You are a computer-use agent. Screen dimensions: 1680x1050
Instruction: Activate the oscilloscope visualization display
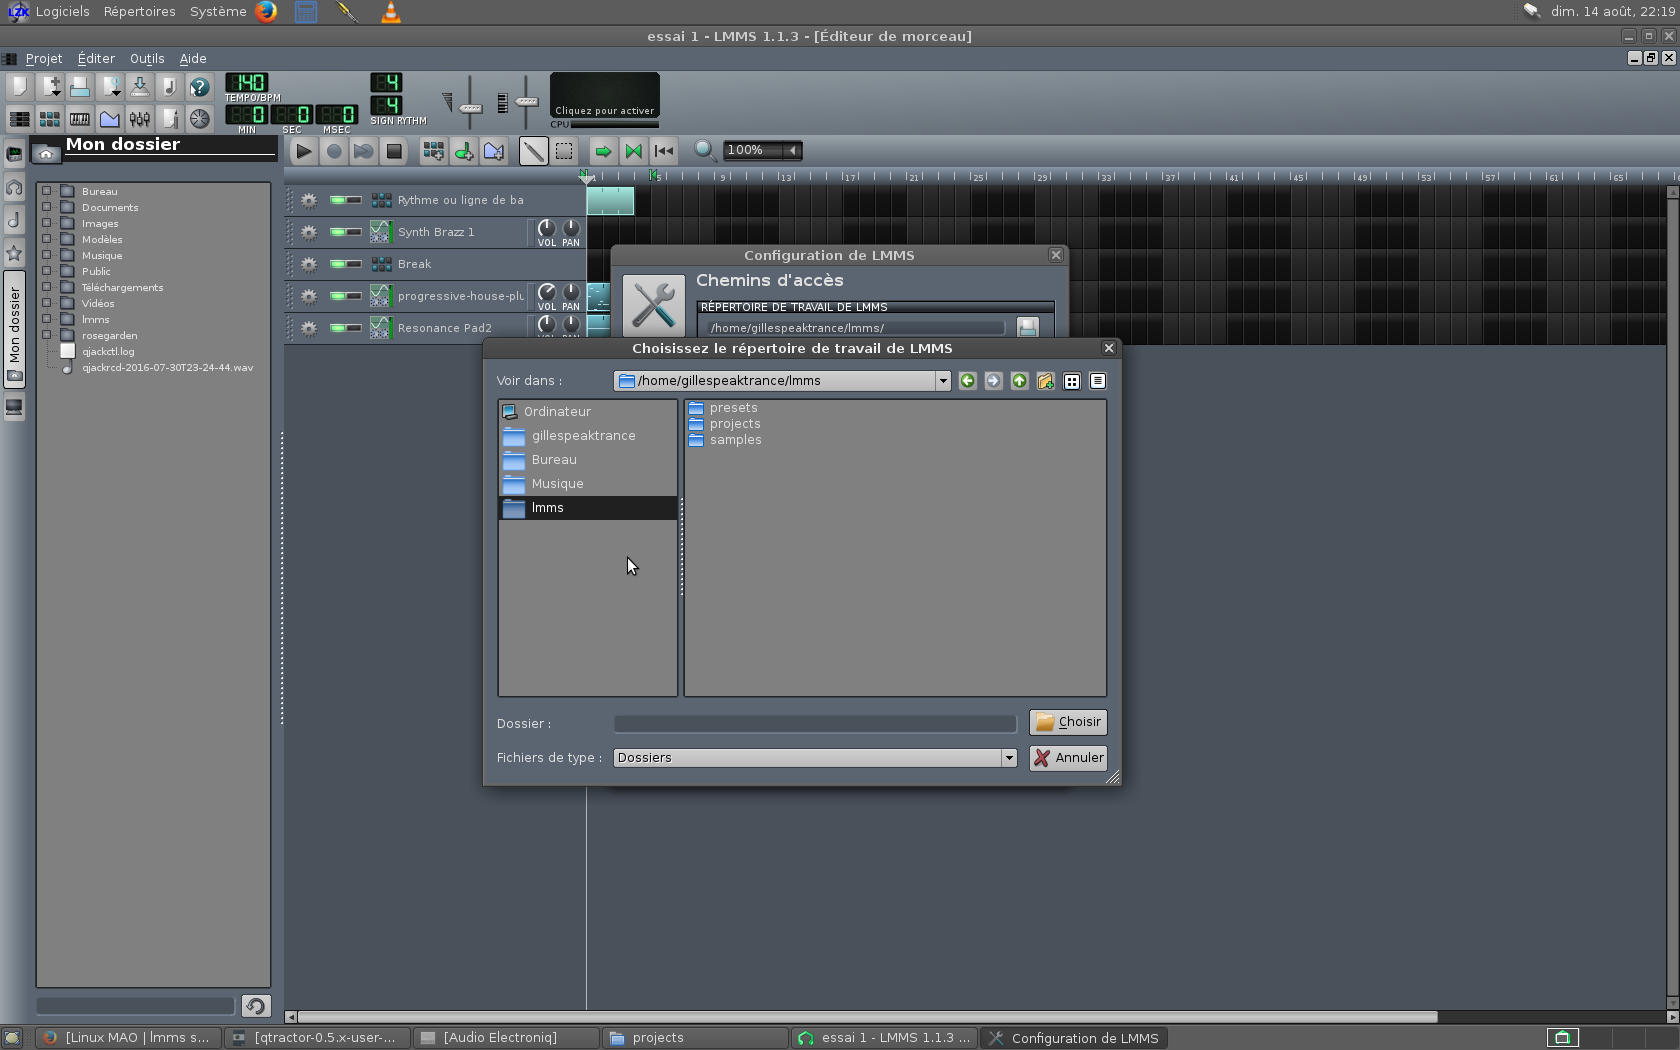605,95
